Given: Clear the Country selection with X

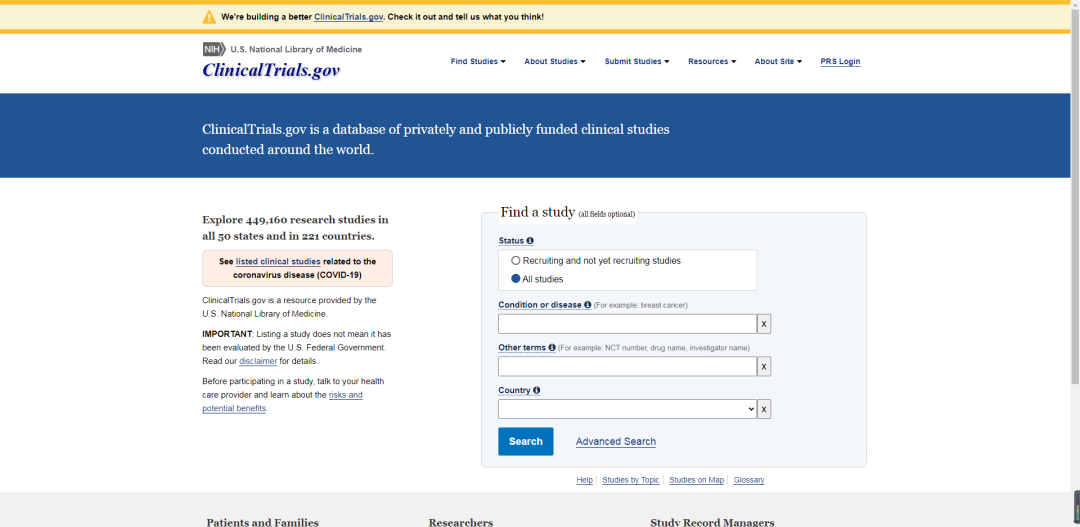Looking at the screenshot, I should coord(764,409).
